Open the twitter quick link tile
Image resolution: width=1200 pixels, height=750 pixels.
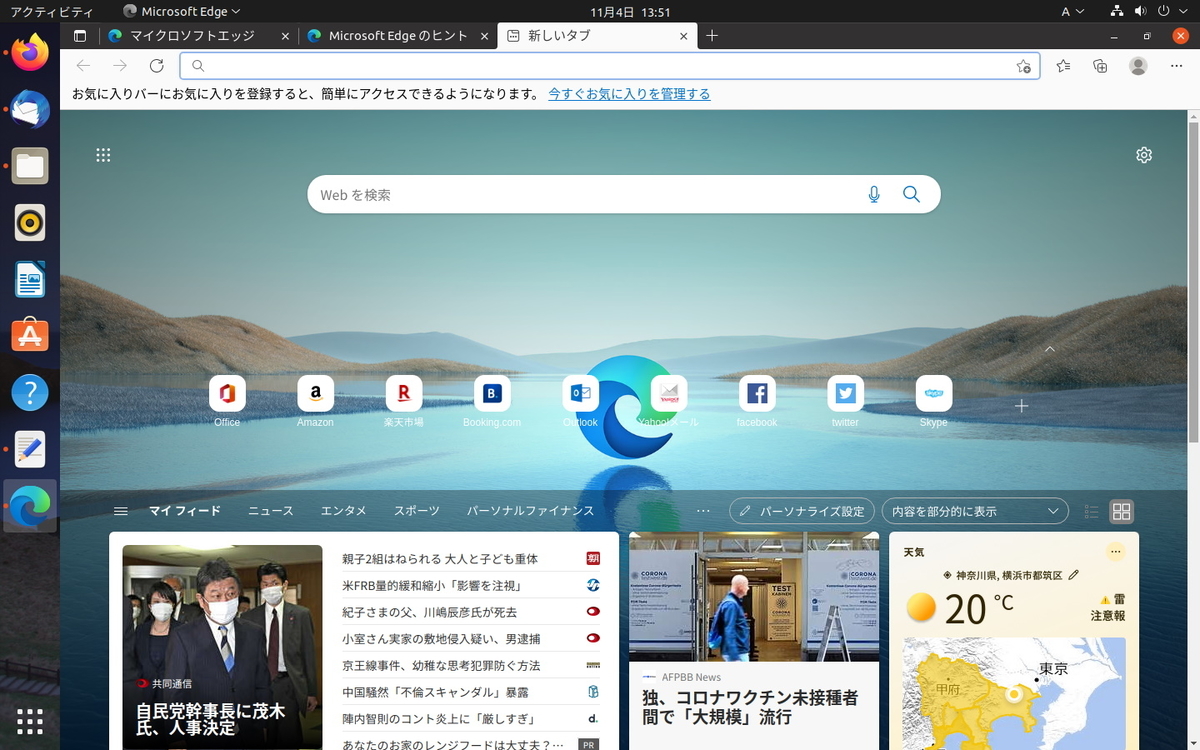tap(845, 394)
